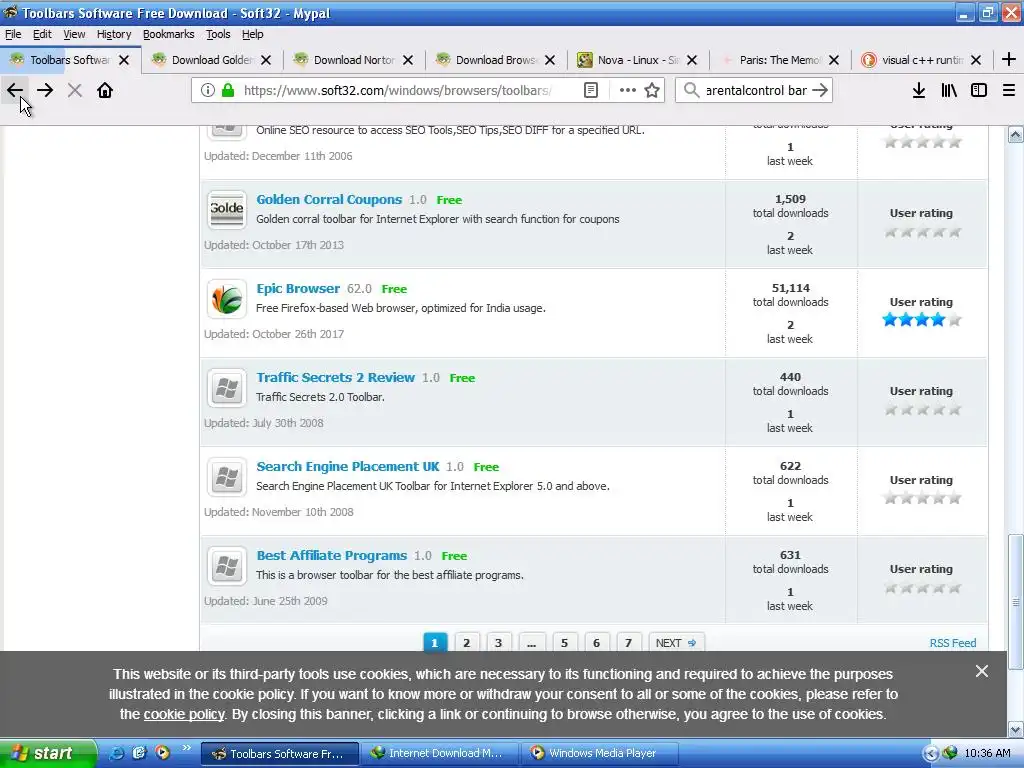Image resolution: width=1024 pixels, height=768 pixels.
Task: Open the Tools menu
Action: [x=218, y=34]
